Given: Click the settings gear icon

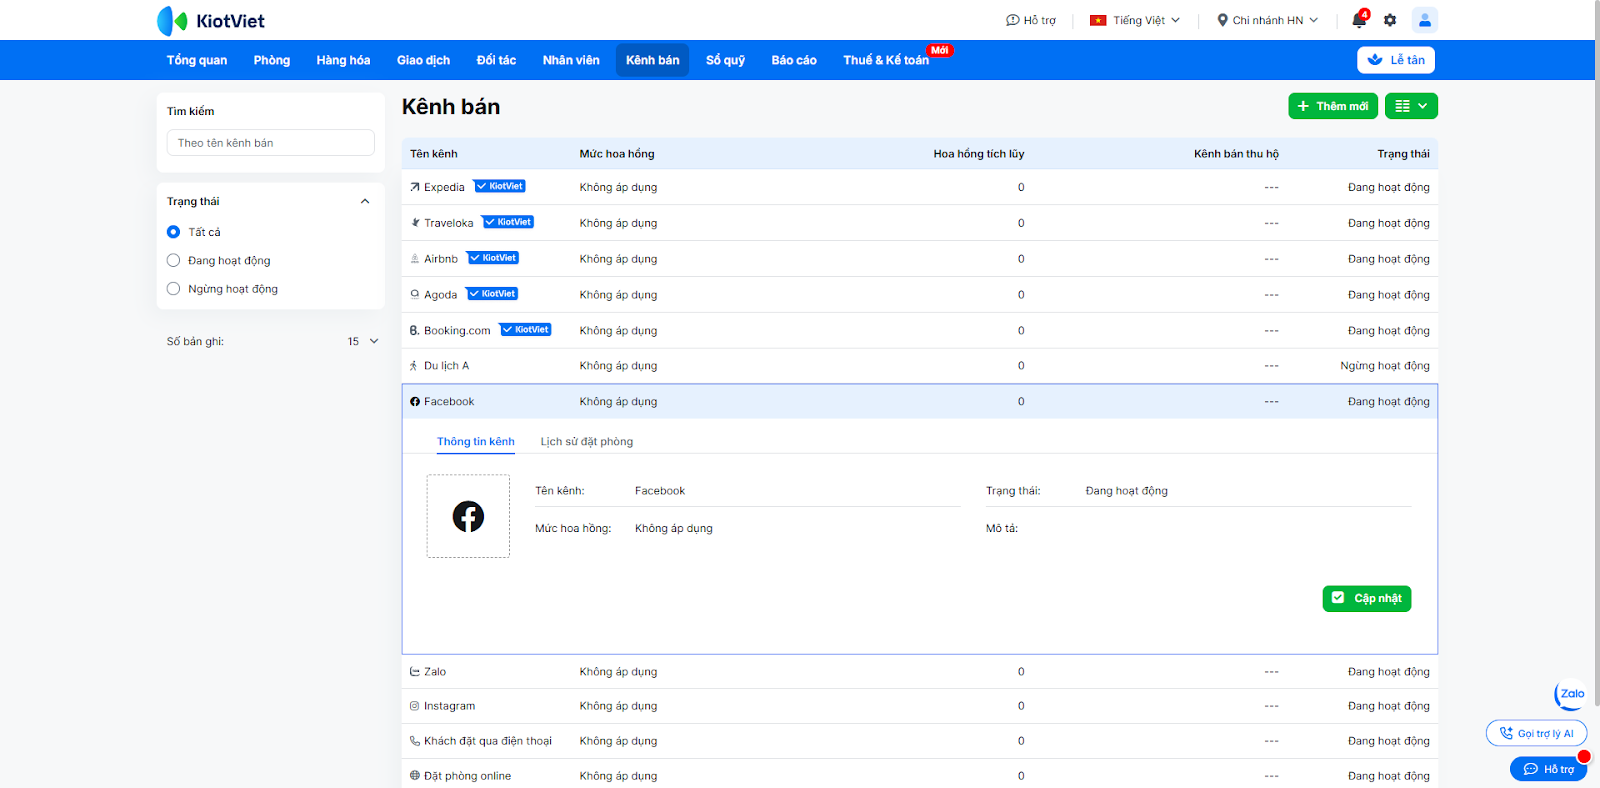Looking at the screenshot, I should pos(1390,20).
